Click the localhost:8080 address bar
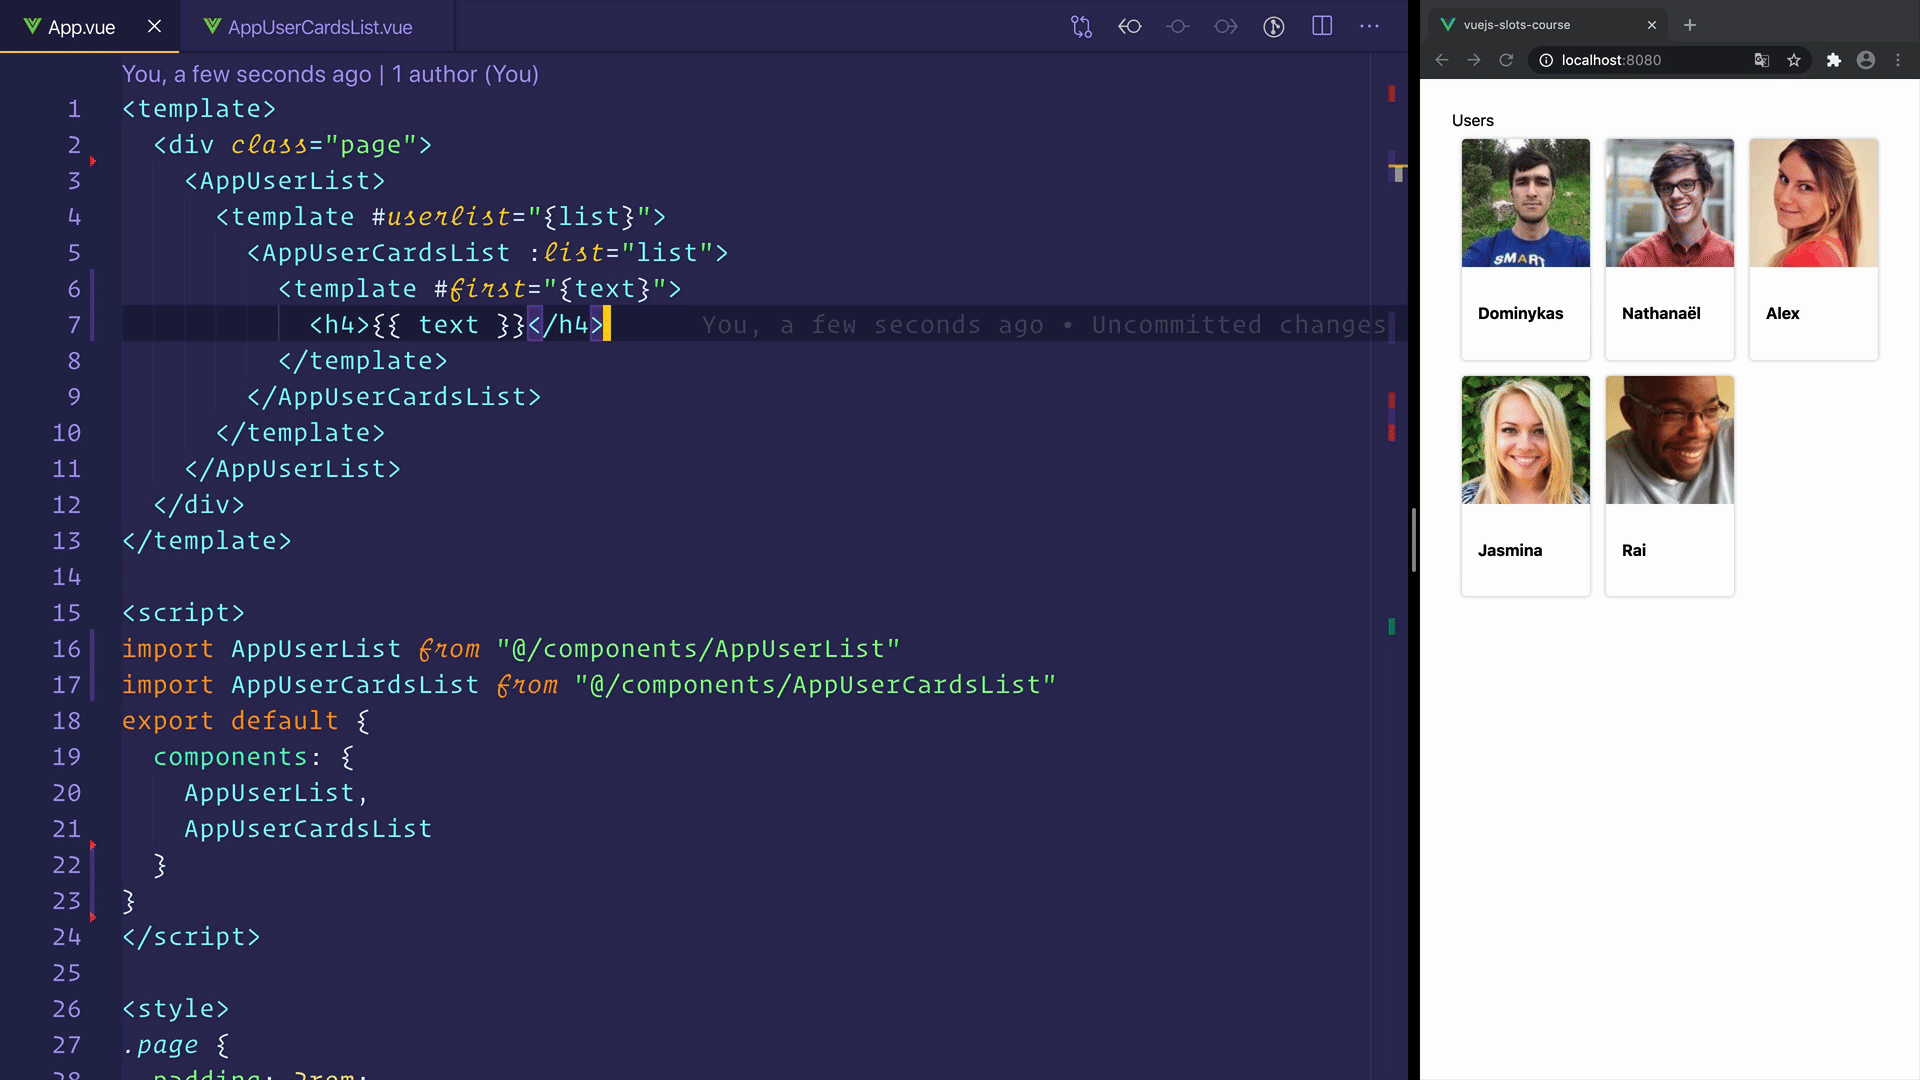This screenshot has height=1080, width=1920. [1669, 60]
